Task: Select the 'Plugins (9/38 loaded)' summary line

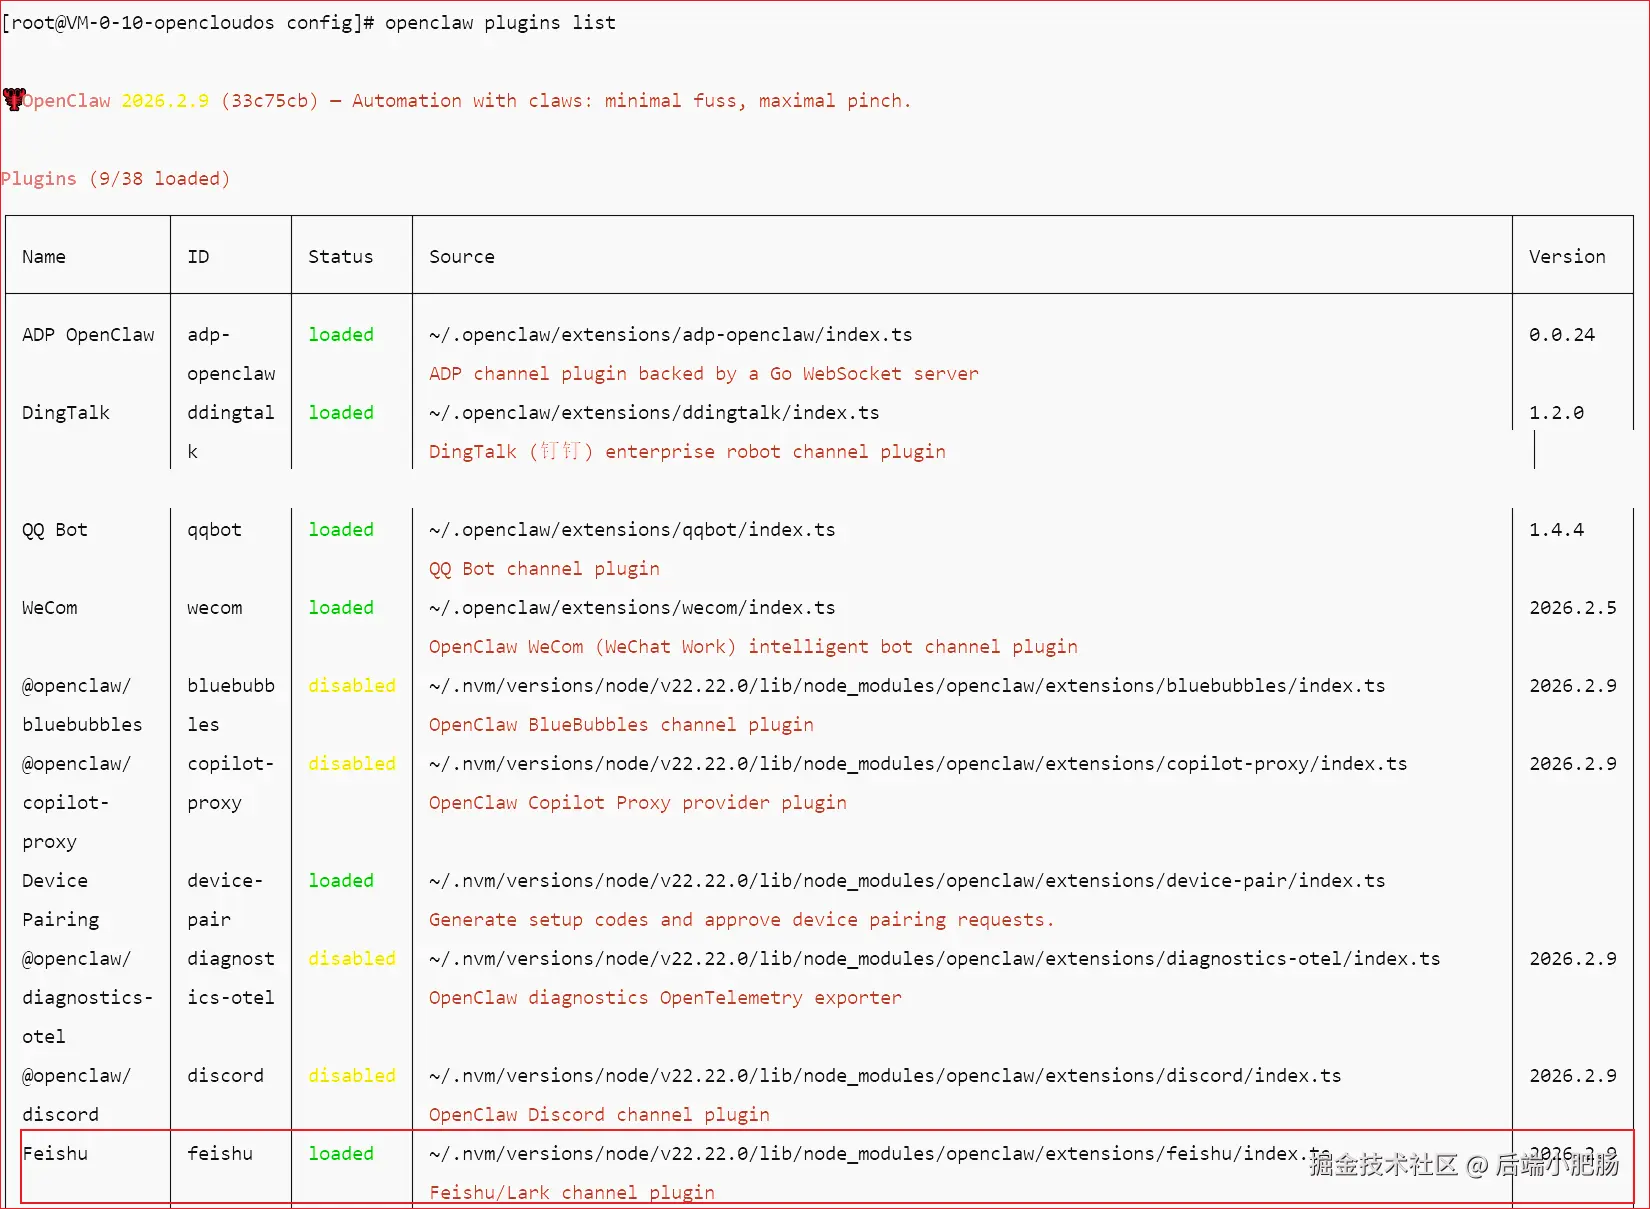Action: 115,179
